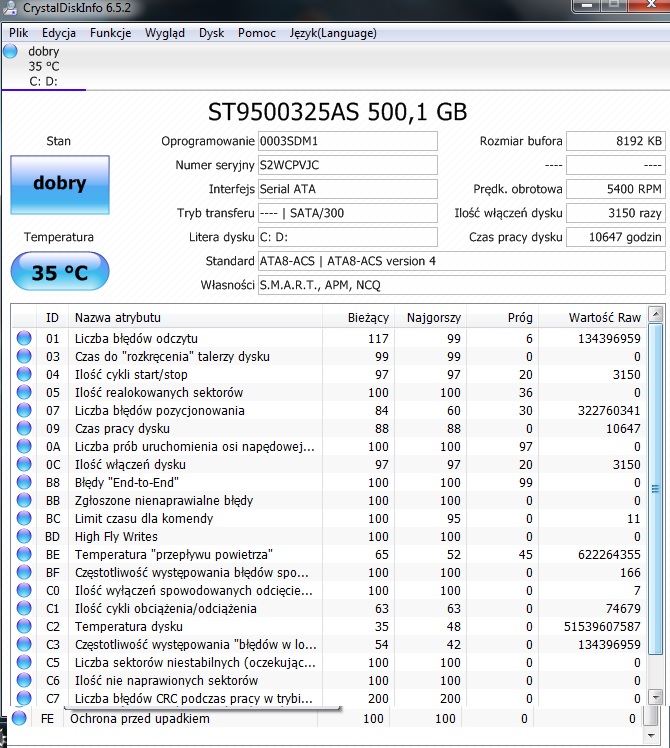Click the ID column header
670x748 pixels.
[x=52, y=318]
